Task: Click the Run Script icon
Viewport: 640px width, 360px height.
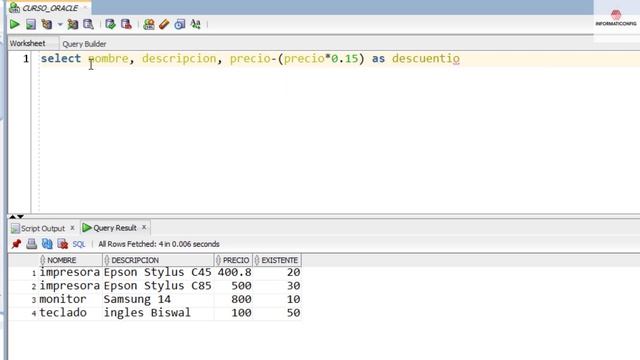Action: pyautogui.click(x=31, y=24)
